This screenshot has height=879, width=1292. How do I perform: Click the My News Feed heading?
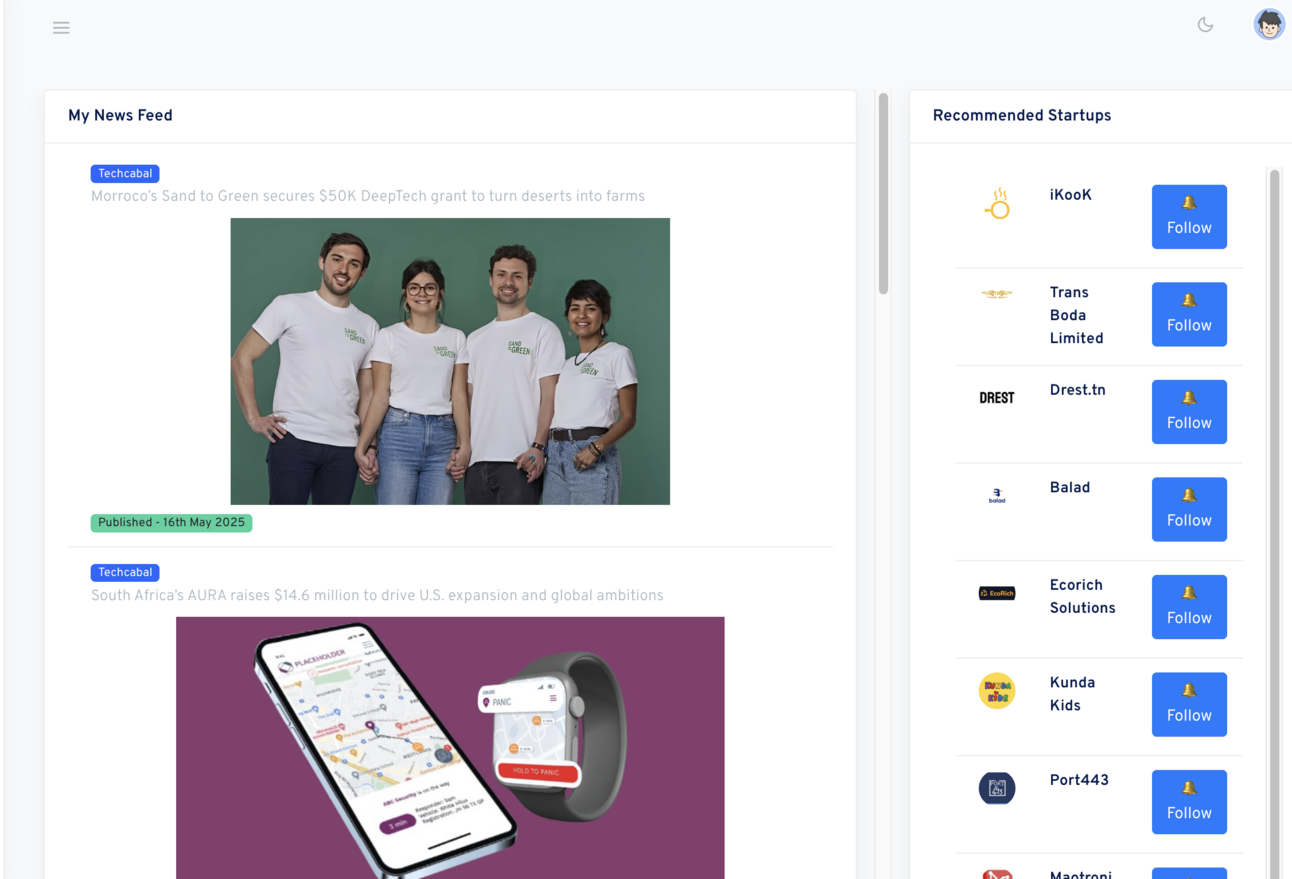point(120,116)
